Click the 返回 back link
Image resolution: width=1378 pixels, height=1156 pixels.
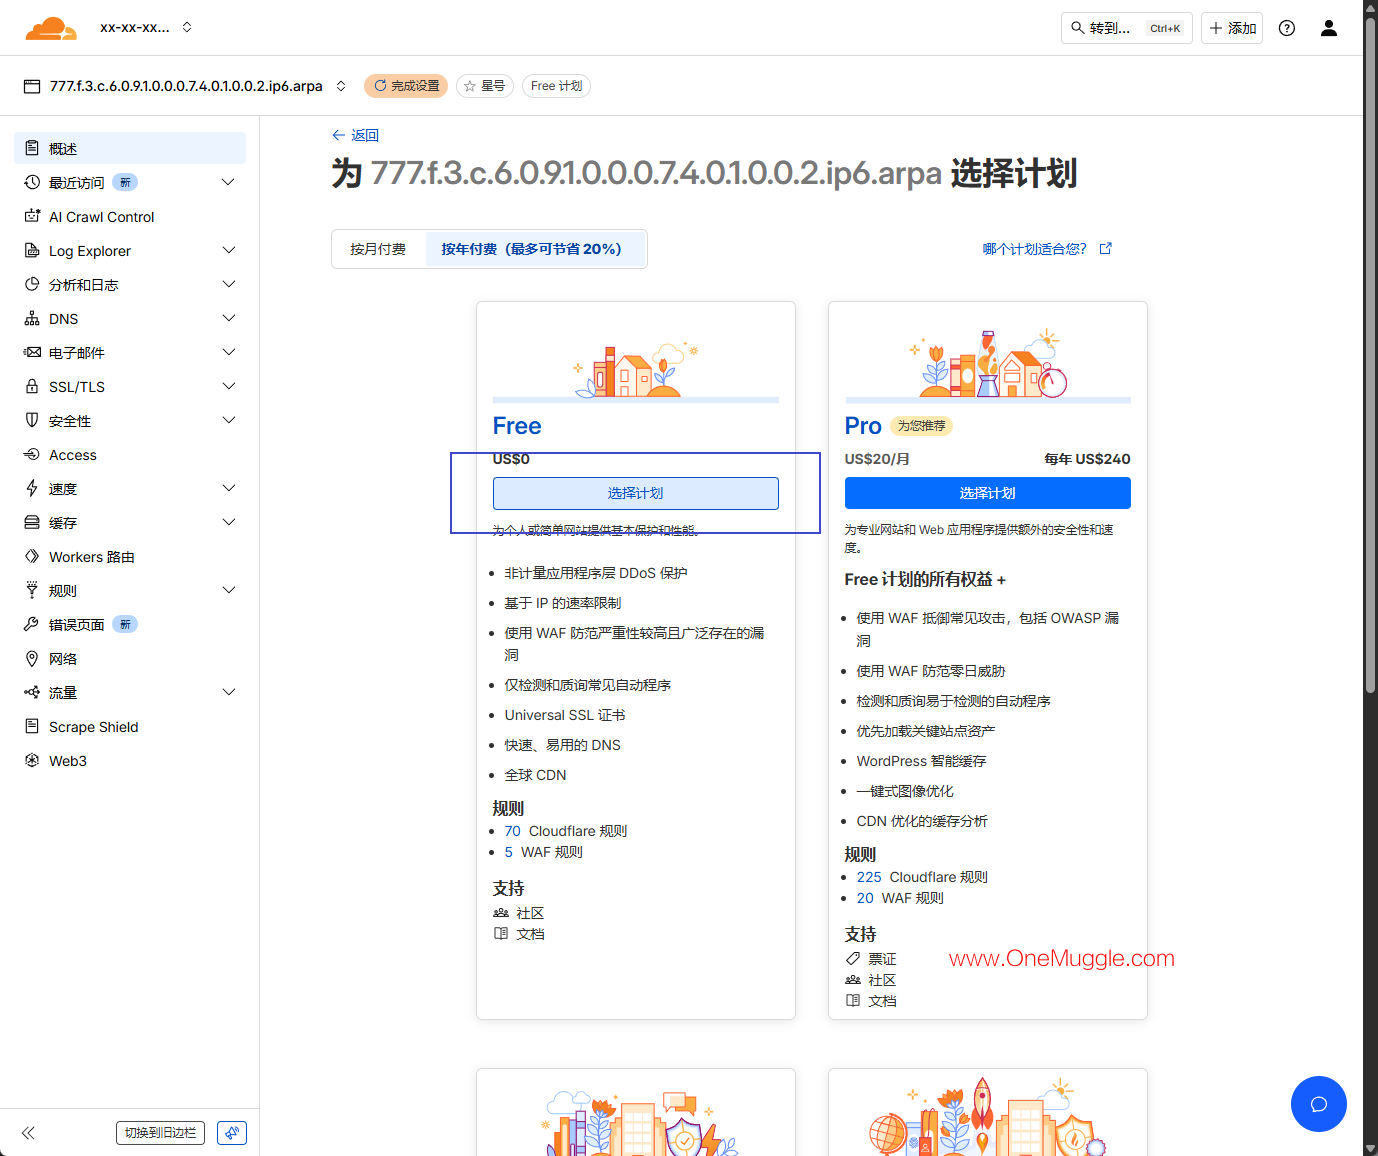[355, 135]
